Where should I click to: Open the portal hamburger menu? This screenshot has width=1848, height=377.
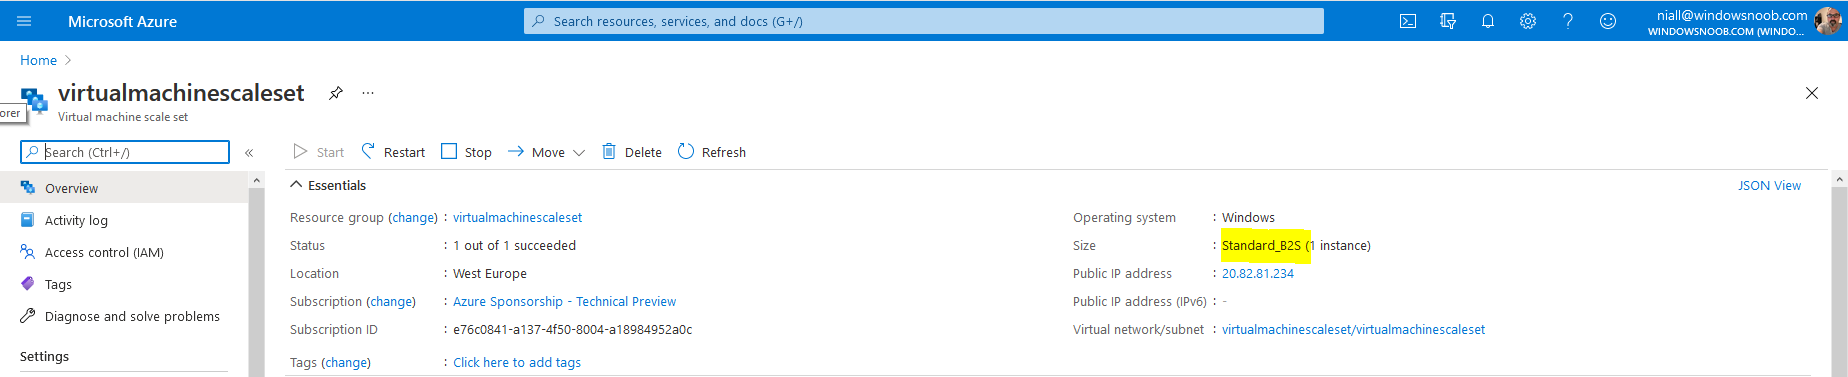pyautogui.click(x=25, y=21)
